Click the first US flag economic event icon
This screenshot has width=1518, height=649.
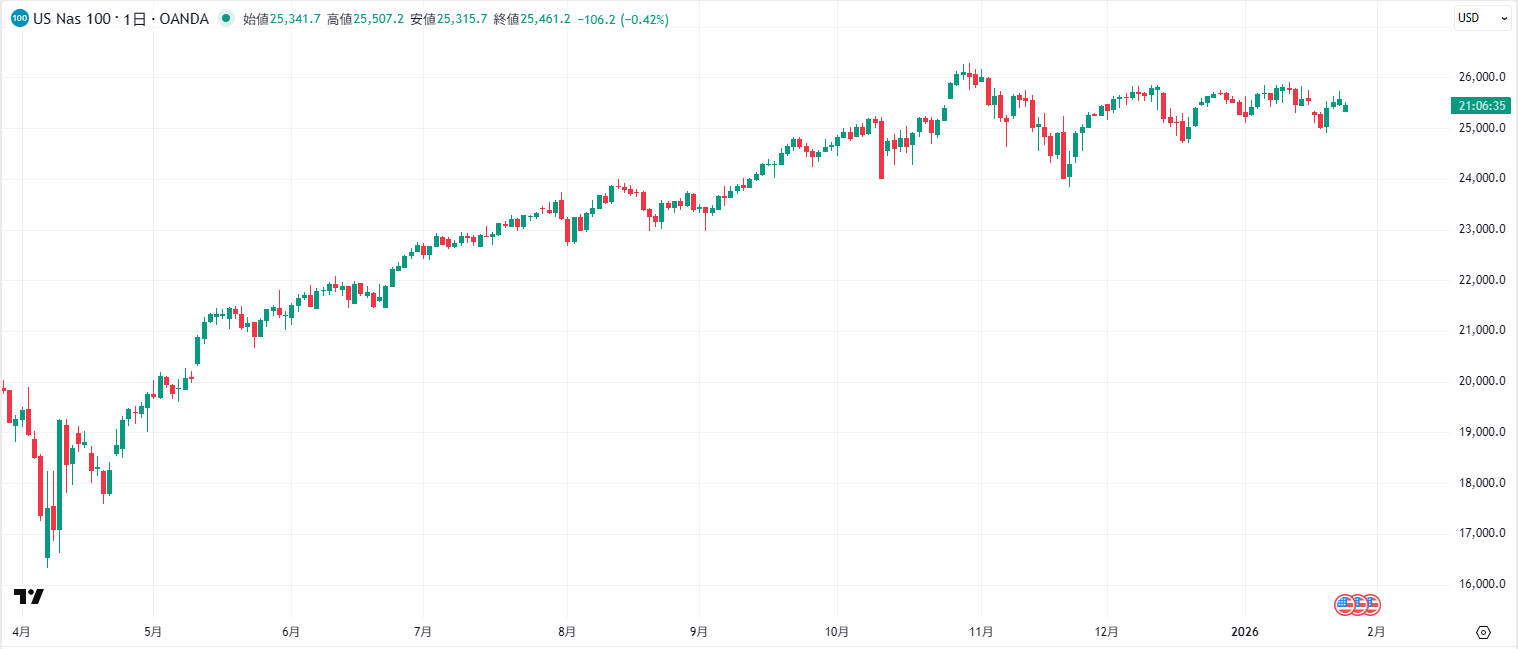click(x=1343, y=604)
